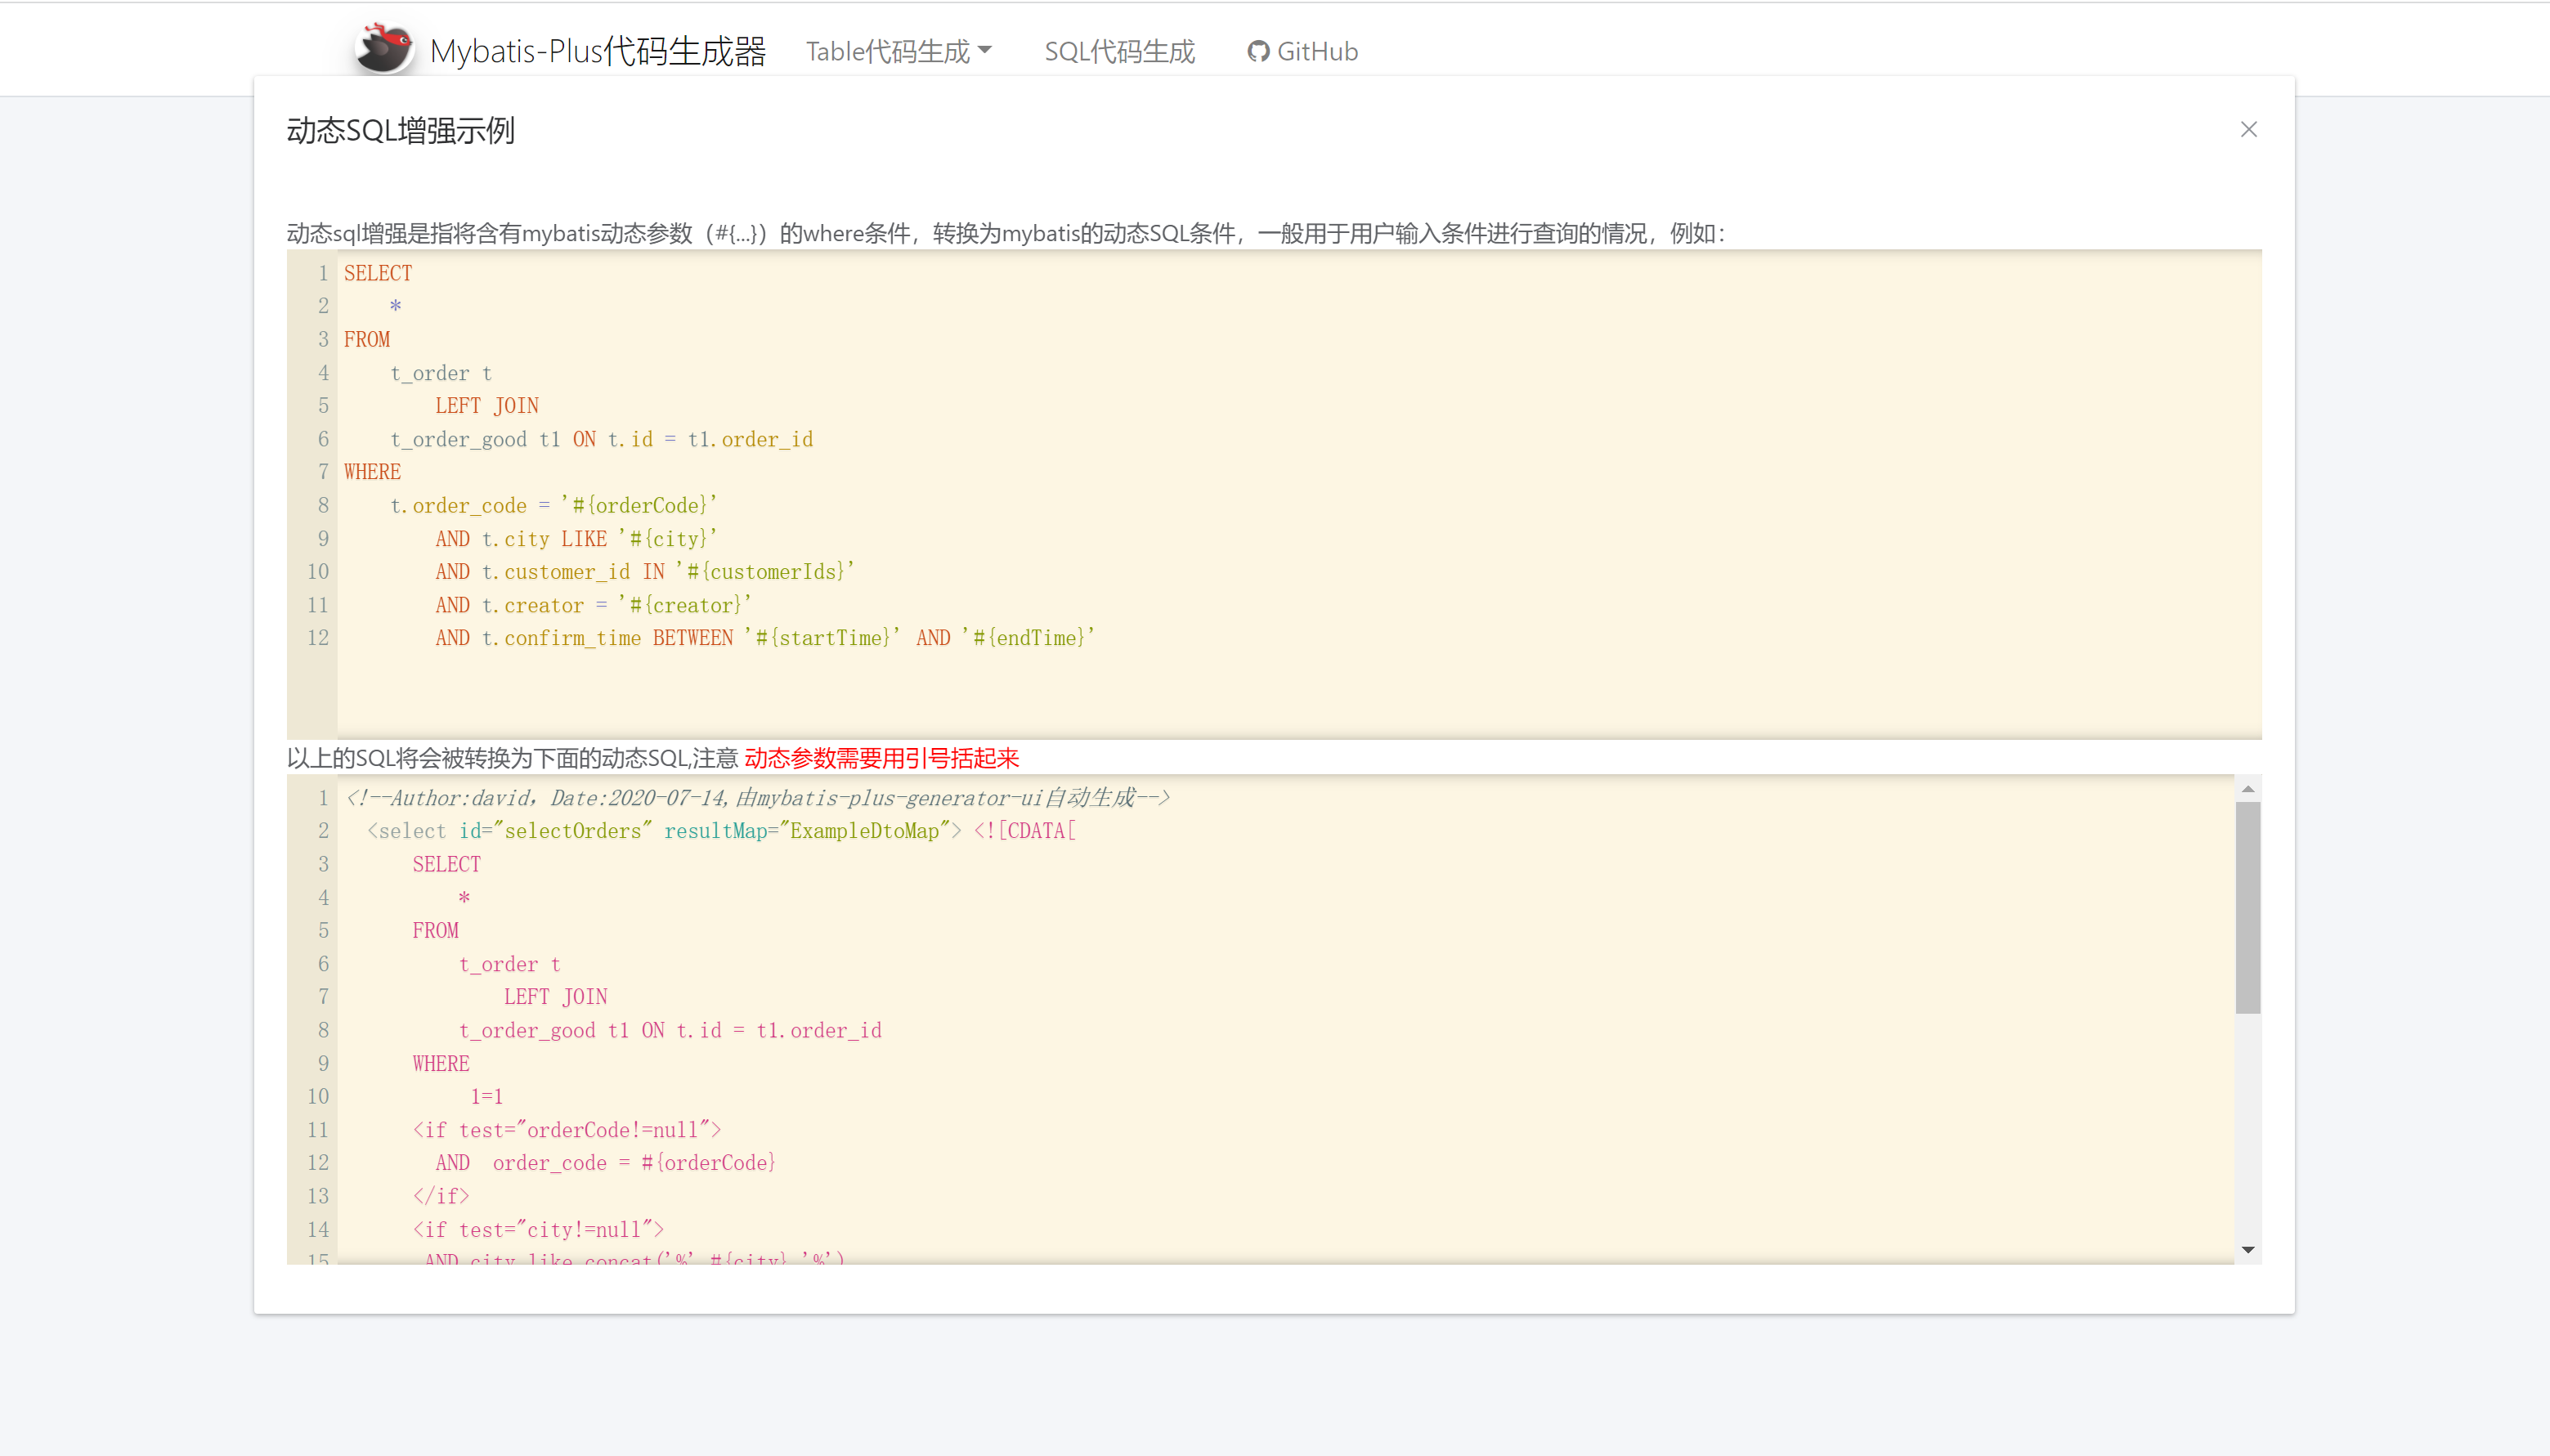The height and width of the screenshot is (1456, 2550).
Task: Close the 动态SQL增强示例 dialog
Action: click(x=2248, y=130)
